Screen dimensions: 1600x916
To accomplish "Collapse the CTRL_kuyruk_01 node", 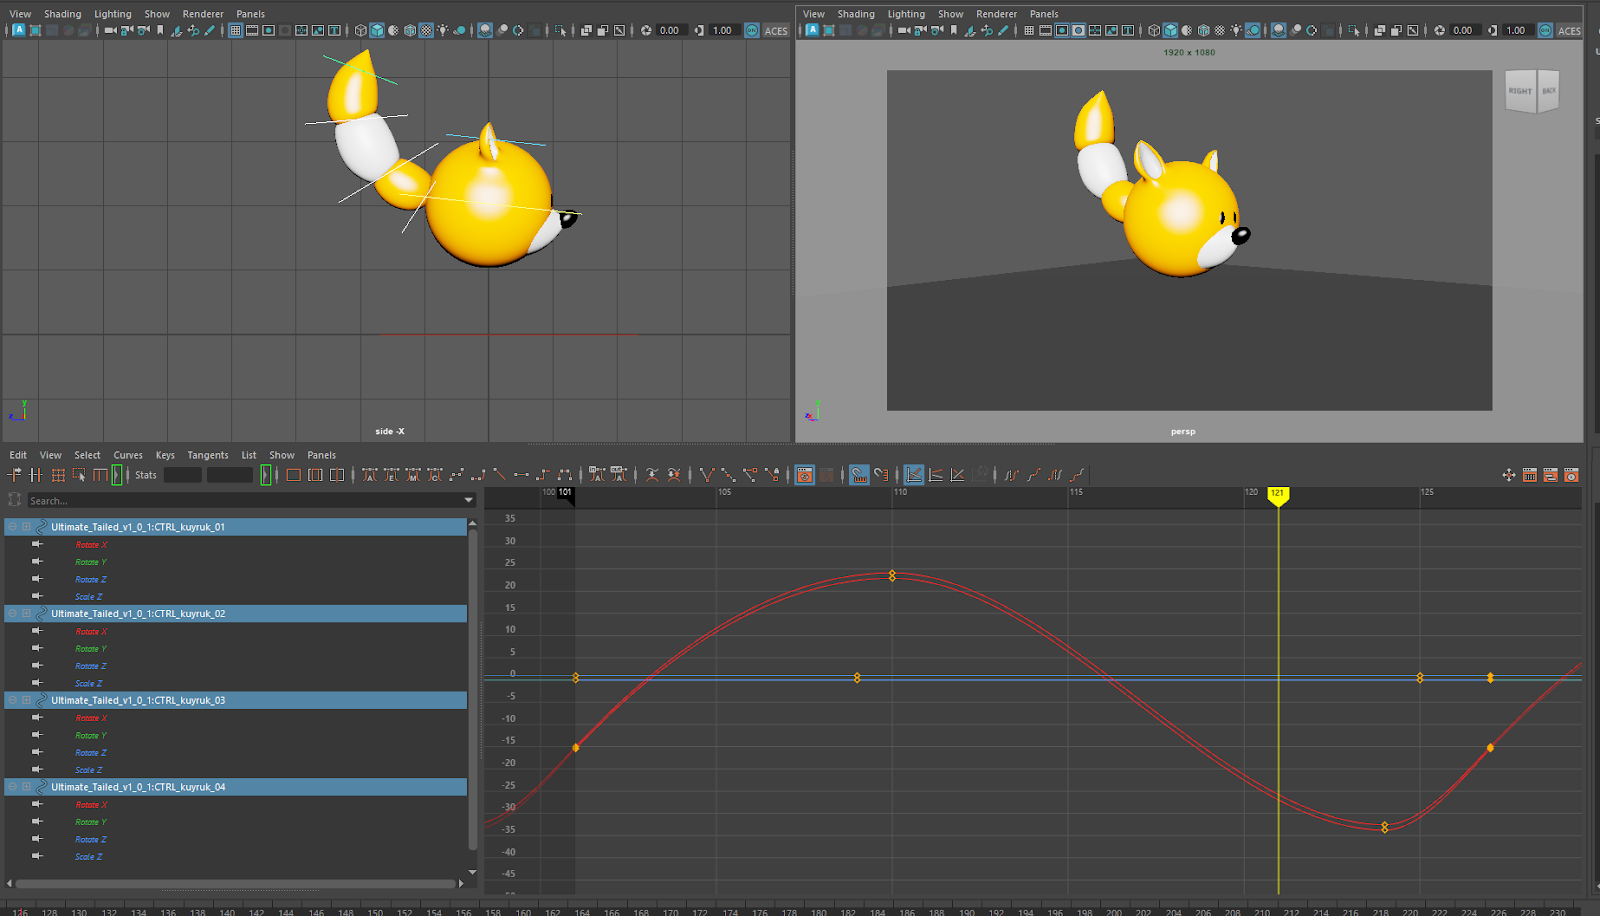I will 12,527.
